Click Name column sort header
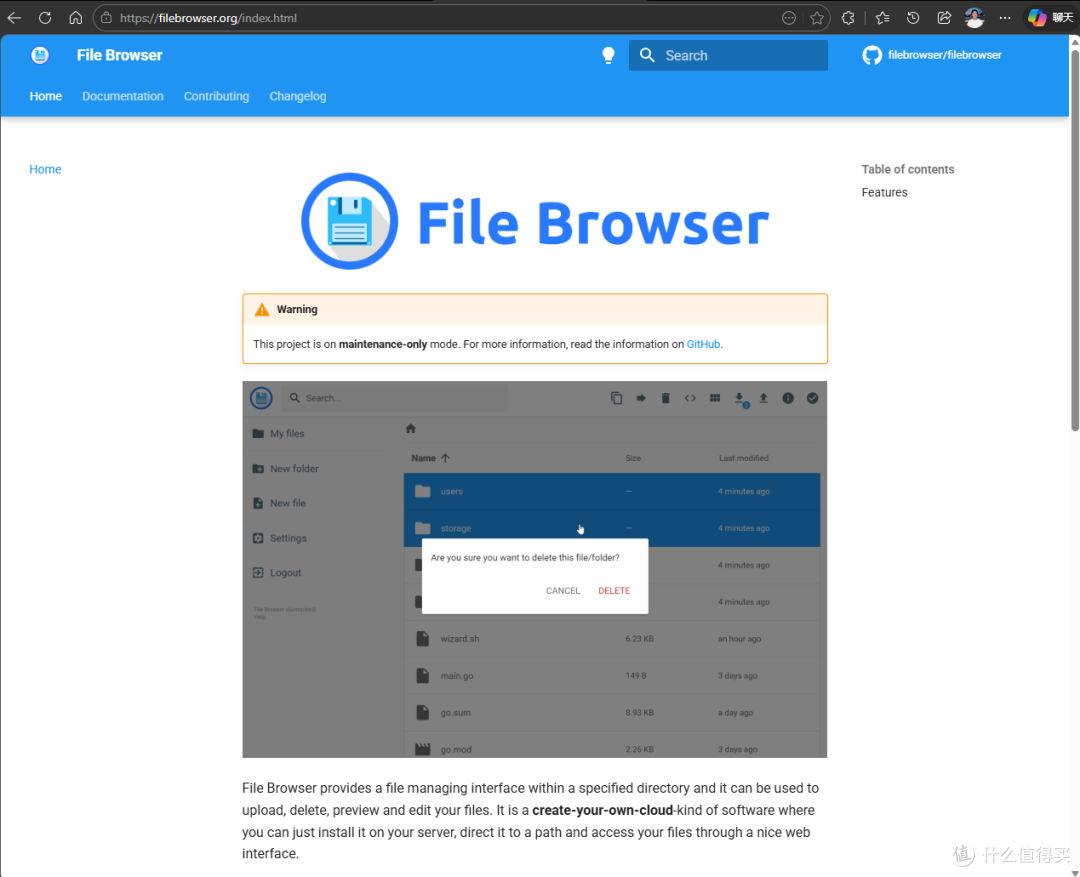The width and height of the screenshot is (1080, 877). click(430, 458)
